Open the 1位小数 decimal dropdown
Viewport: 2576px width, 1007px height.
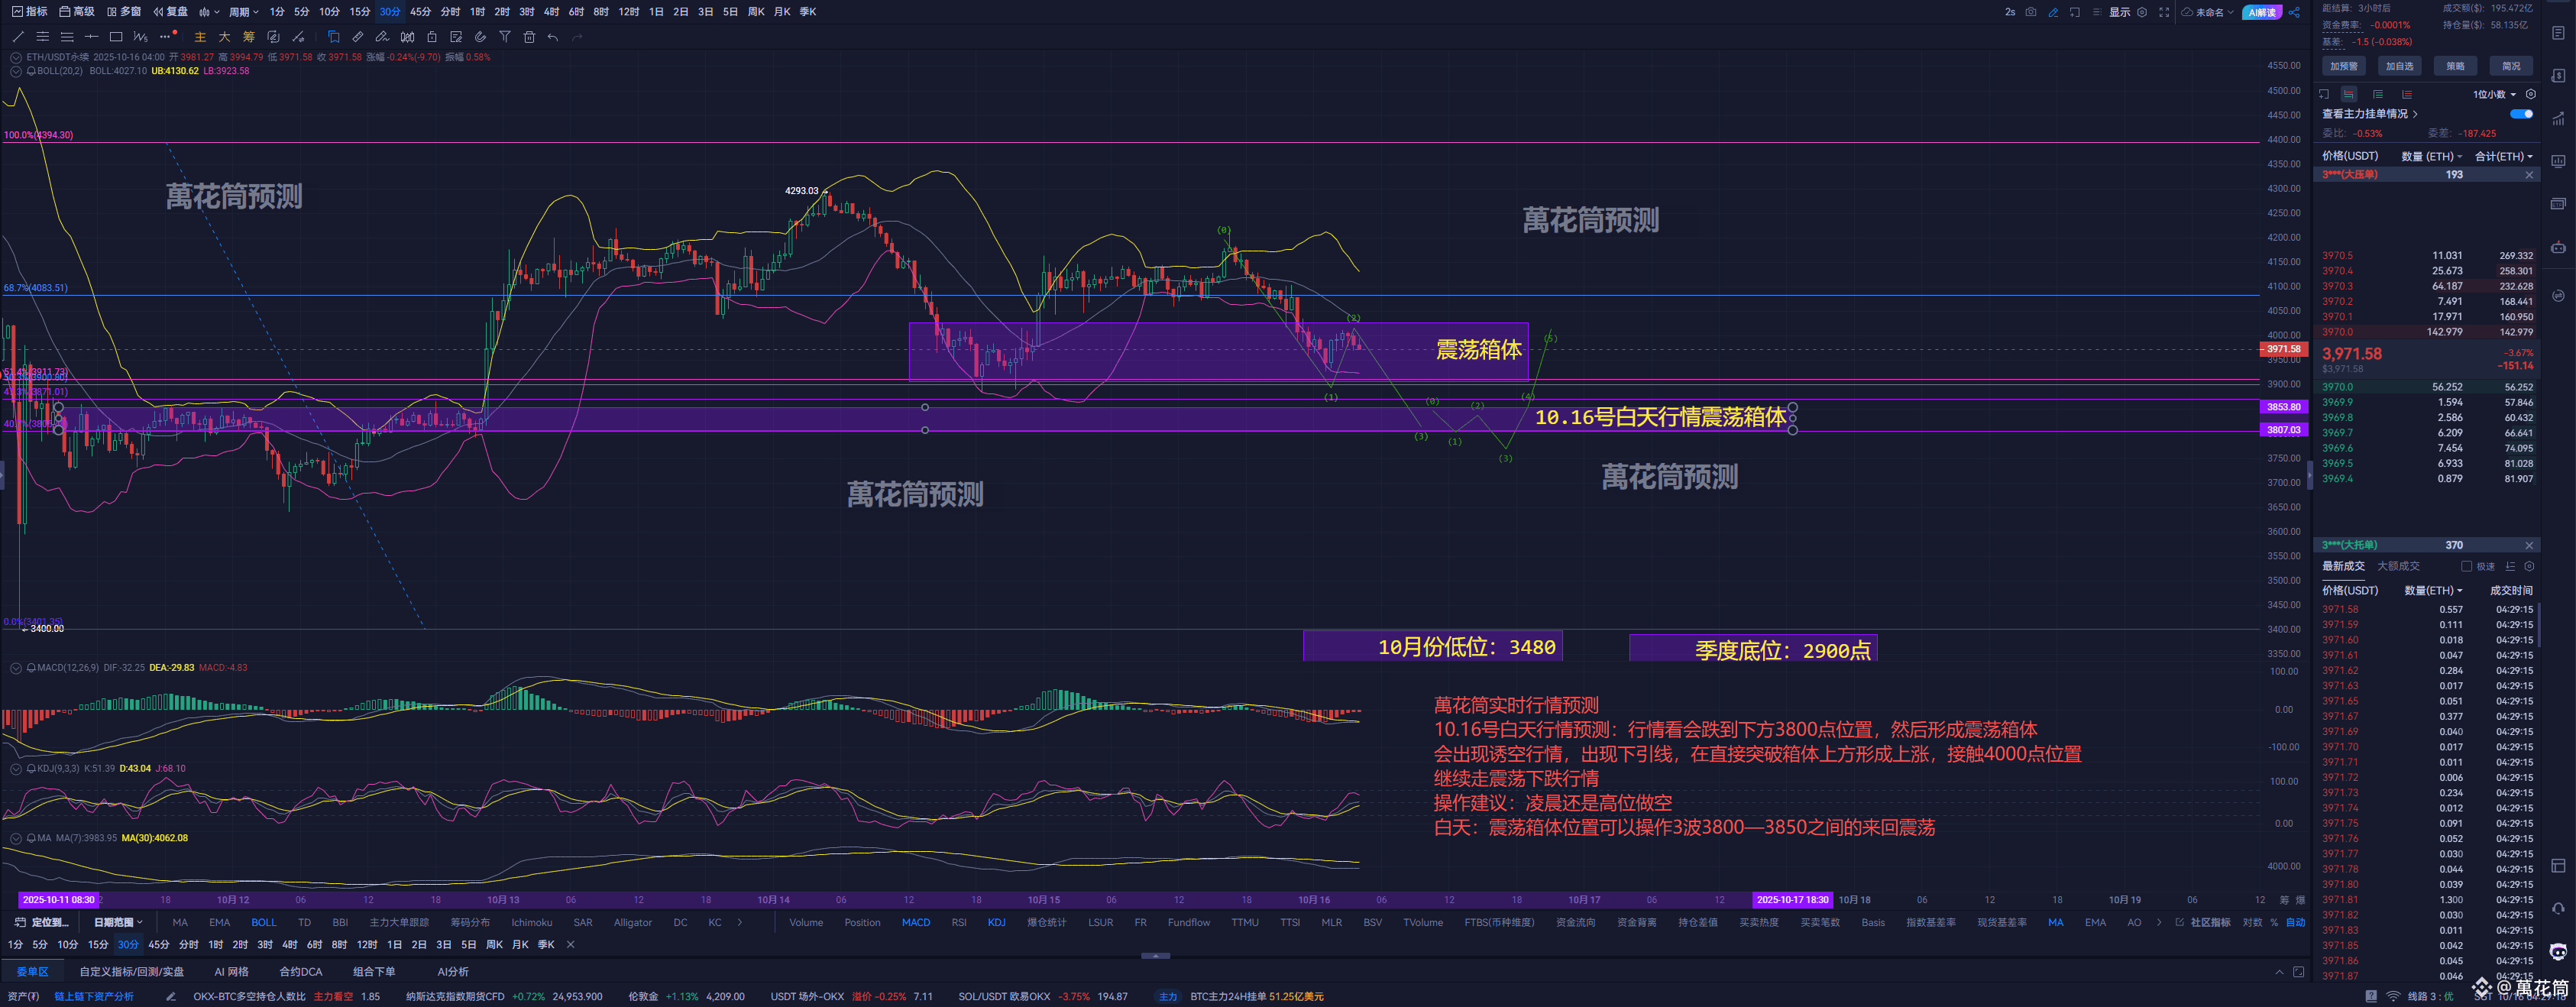point(2494,94)
